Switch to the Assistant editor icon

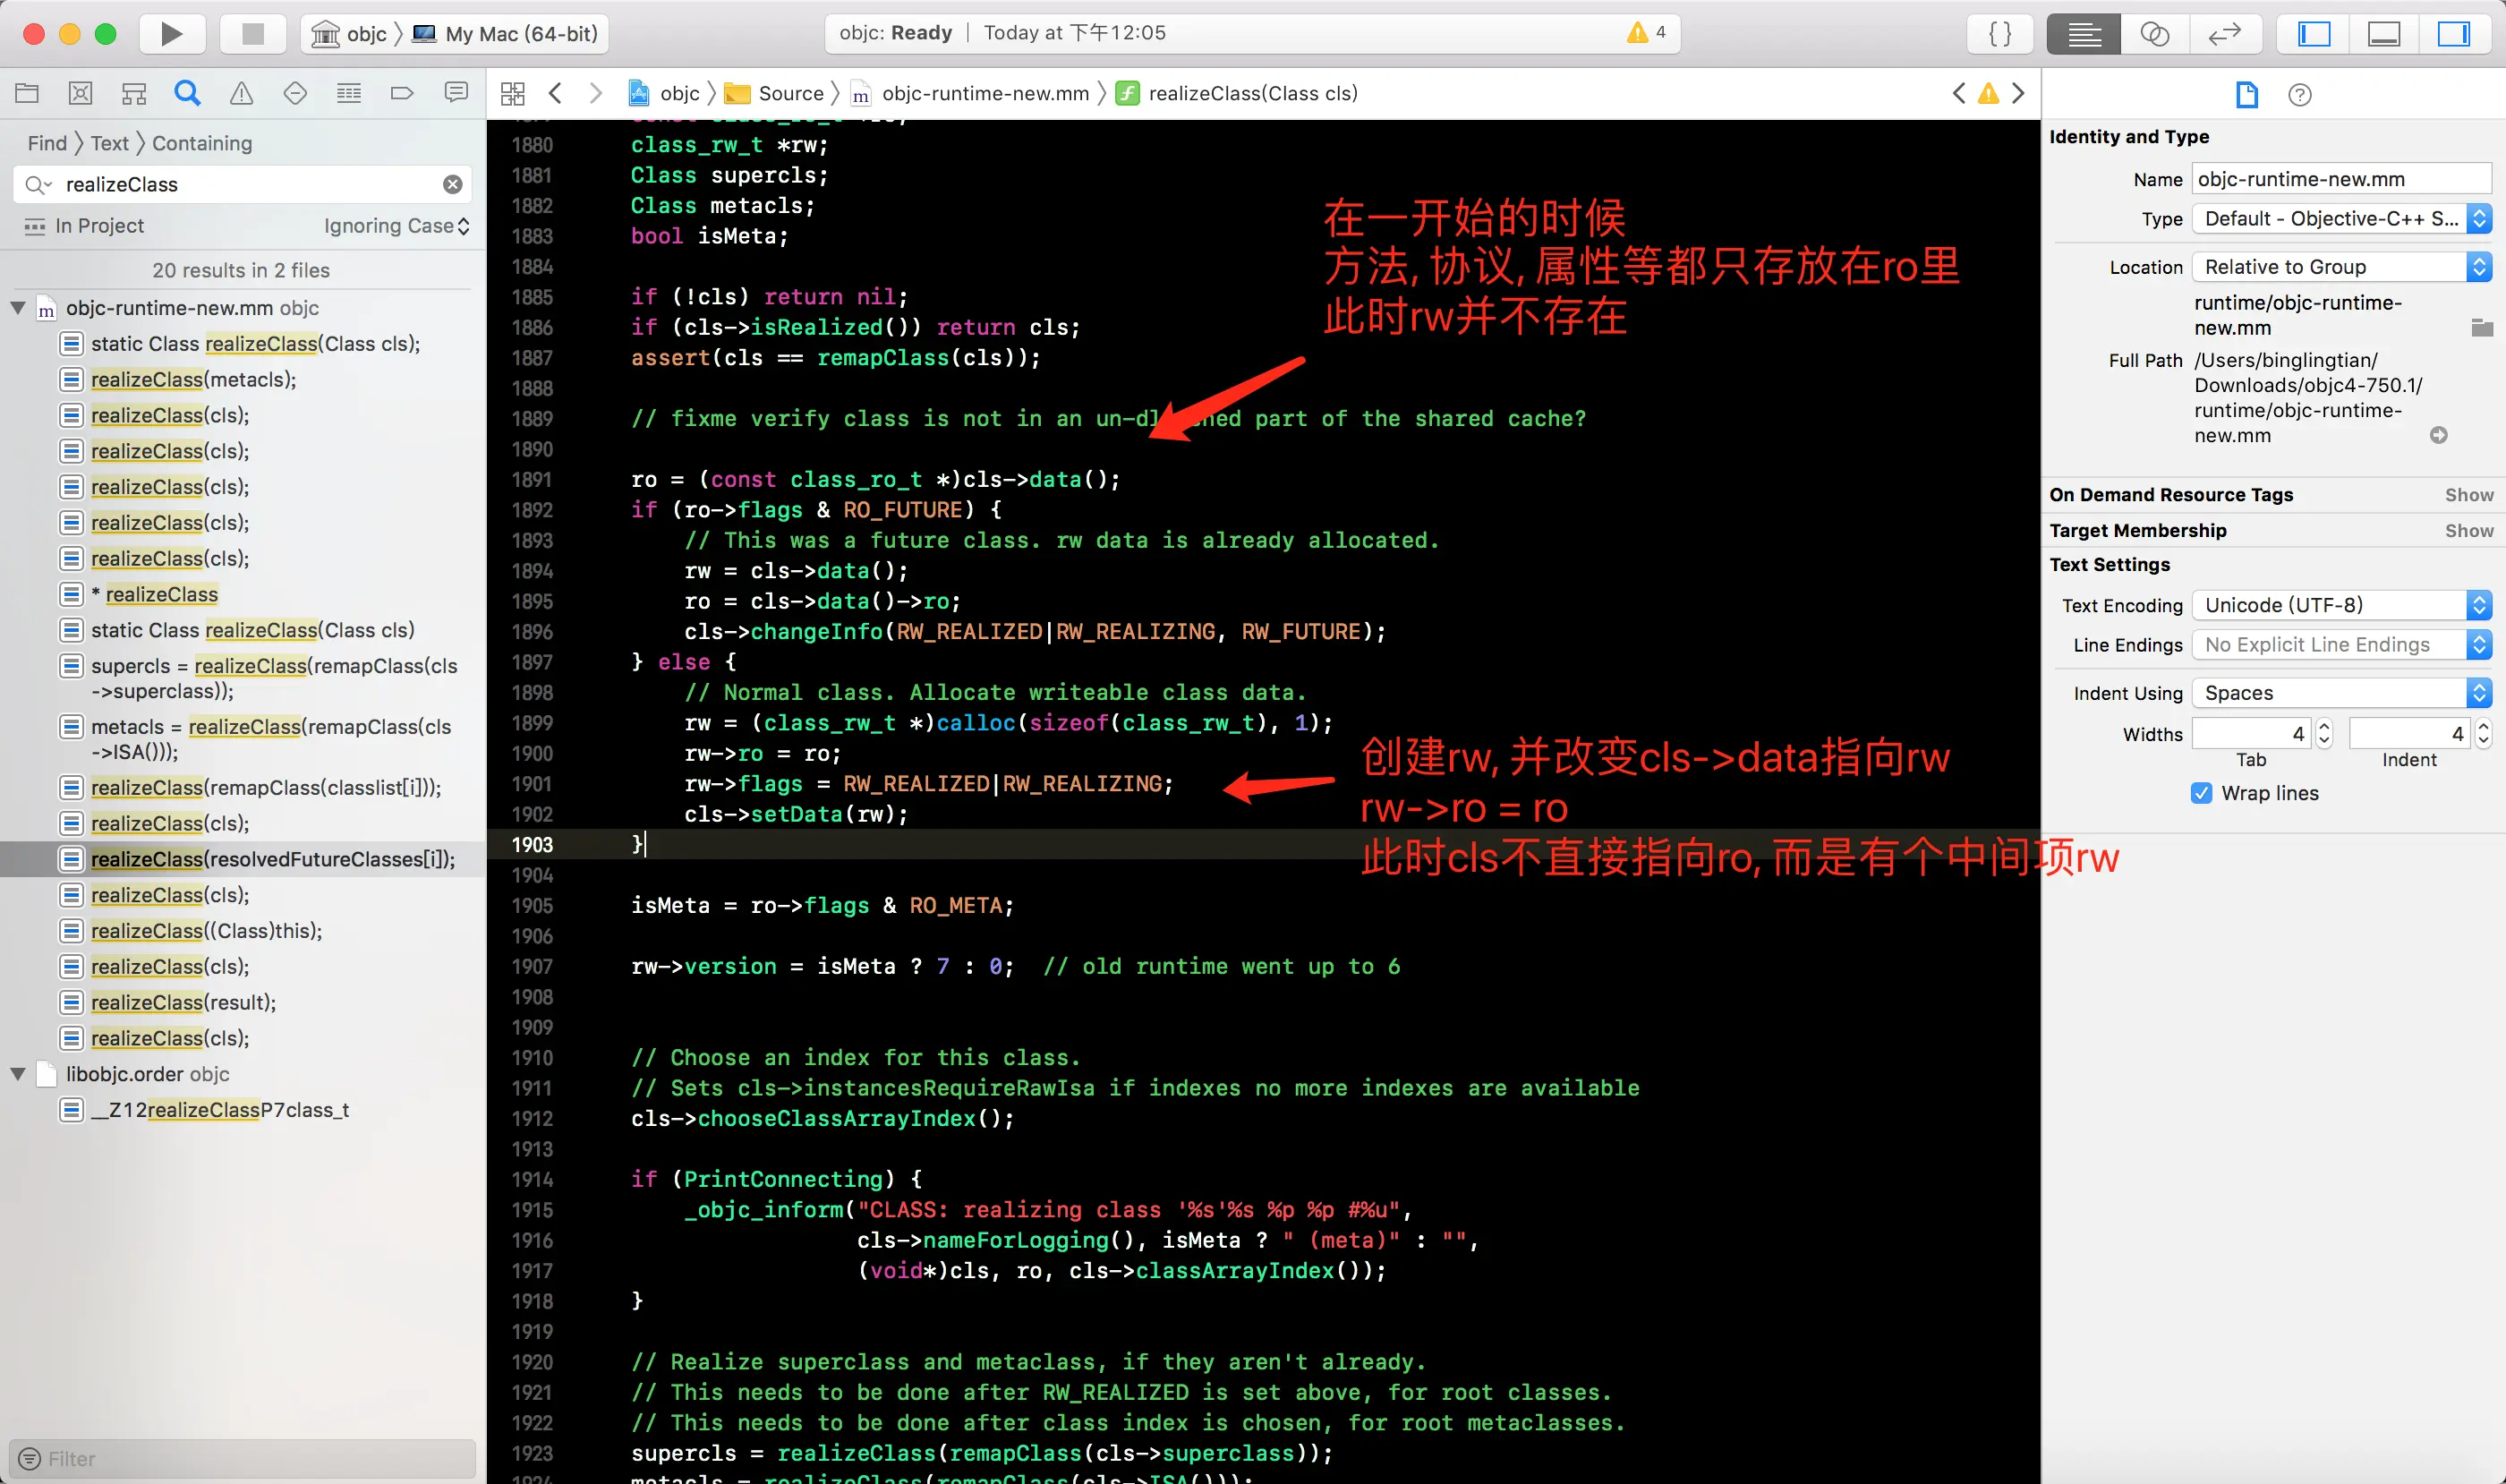[x=2154, y=34]
